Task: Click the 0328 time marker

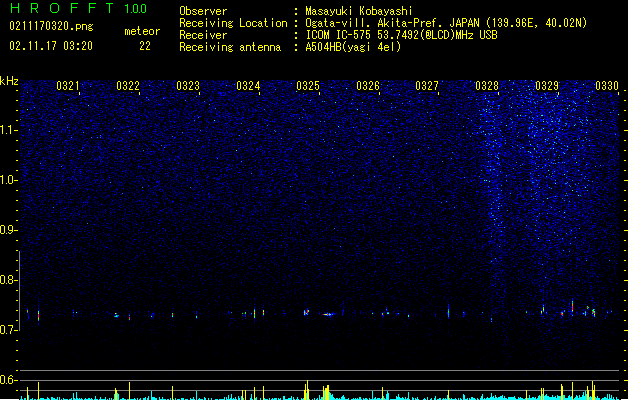Action: (x=487, y=86)
